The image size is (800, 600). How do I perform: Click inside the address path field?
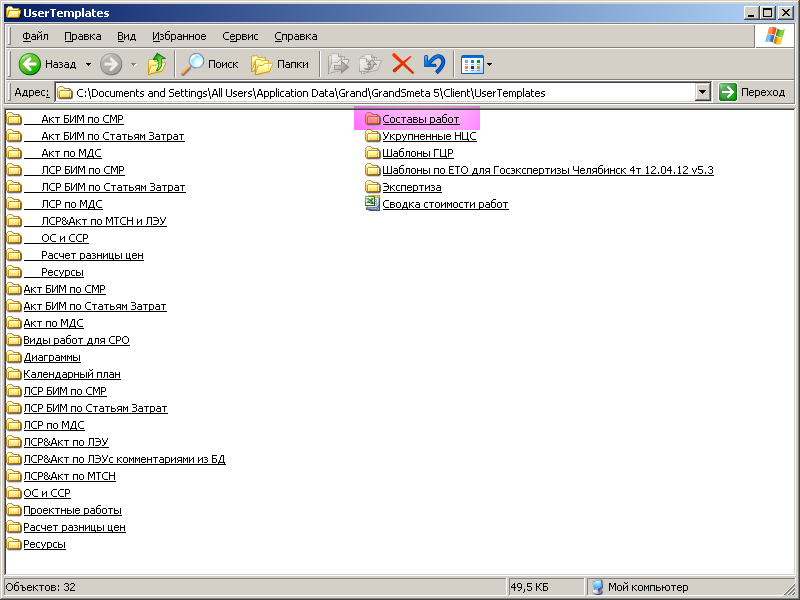tap(380, 92)
